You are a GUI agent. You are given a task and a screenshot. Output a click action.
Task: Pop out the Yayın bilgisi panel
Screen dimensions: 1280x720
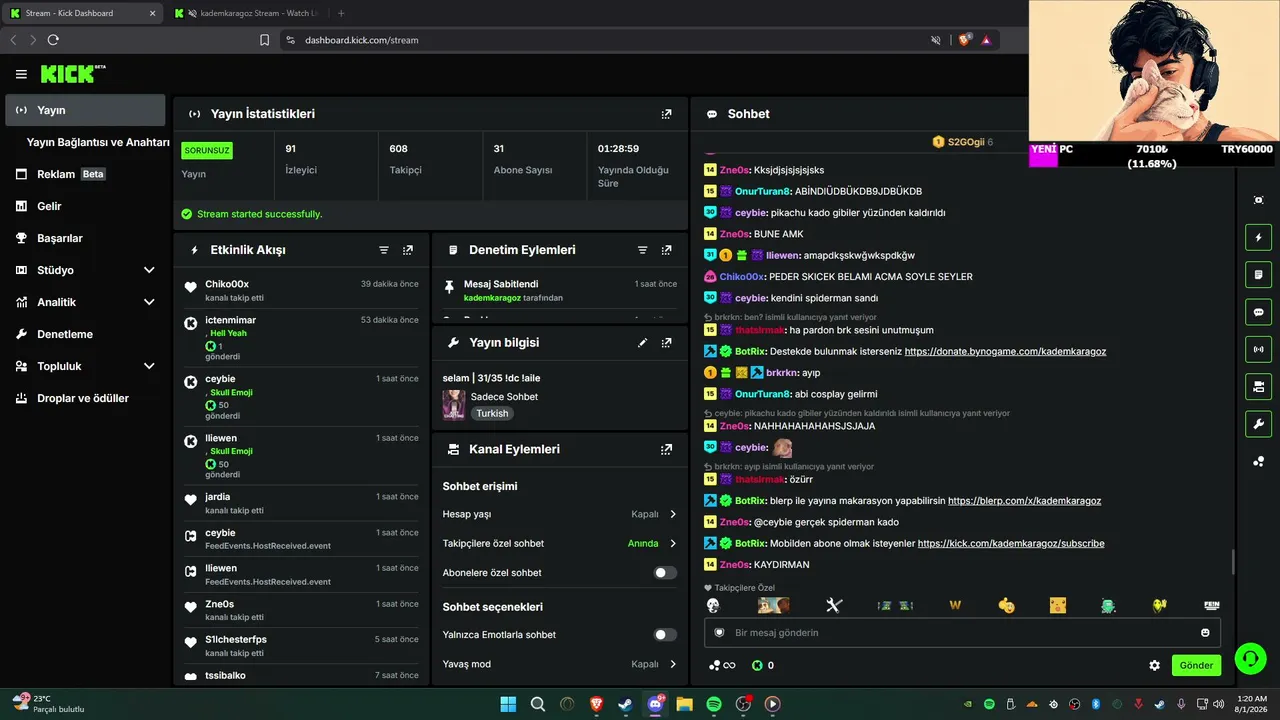pyautogui.click(x=667, y=342)
